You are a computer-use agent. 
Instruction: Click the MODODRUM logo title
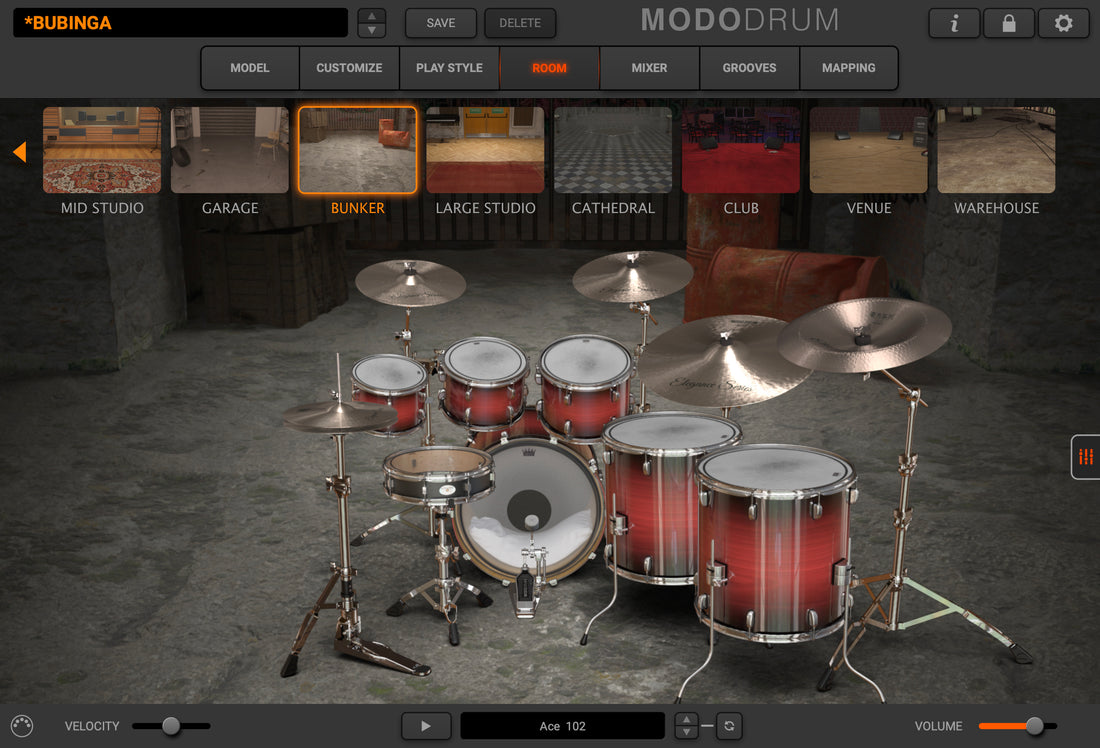740,20
